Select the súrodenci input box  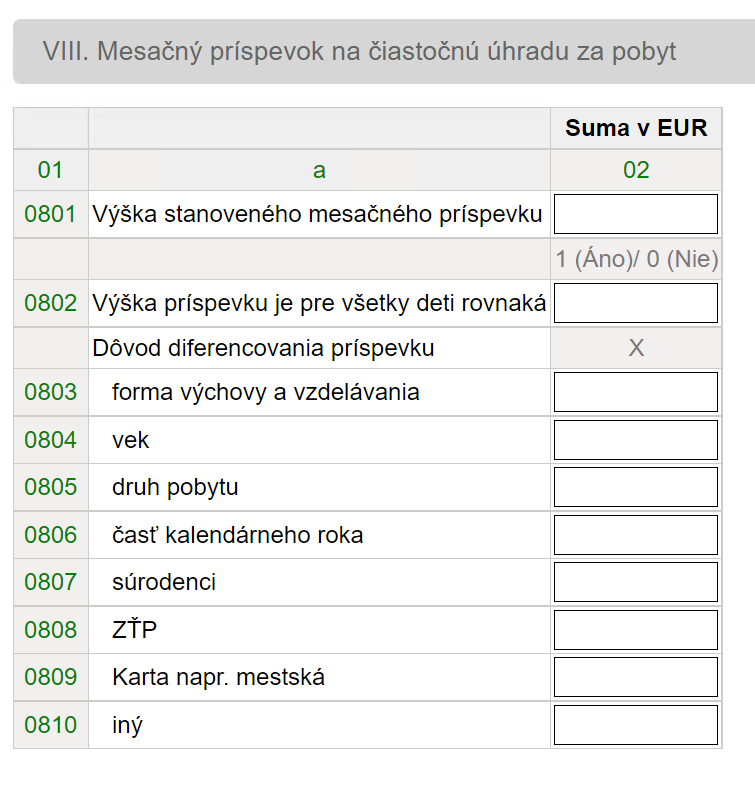coord(636,582)
